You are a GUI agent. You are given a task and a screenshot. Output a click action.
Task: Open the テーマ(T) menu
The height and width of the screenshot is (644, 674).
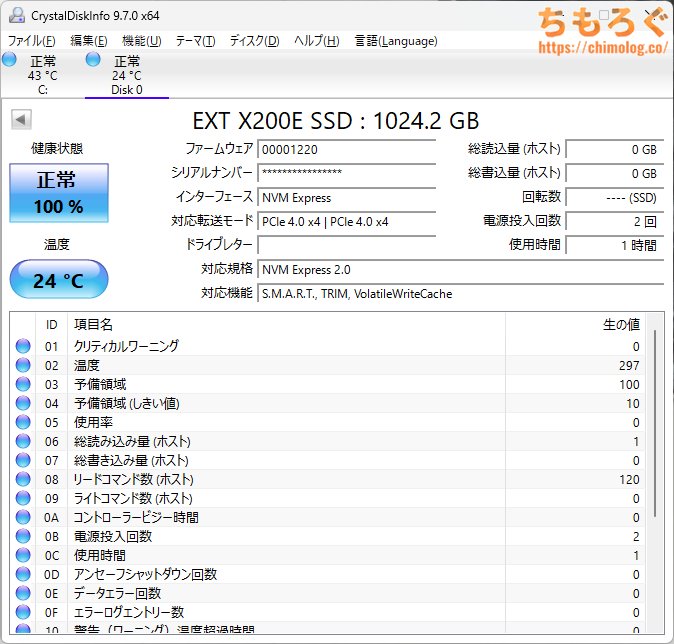pos(196,41)
